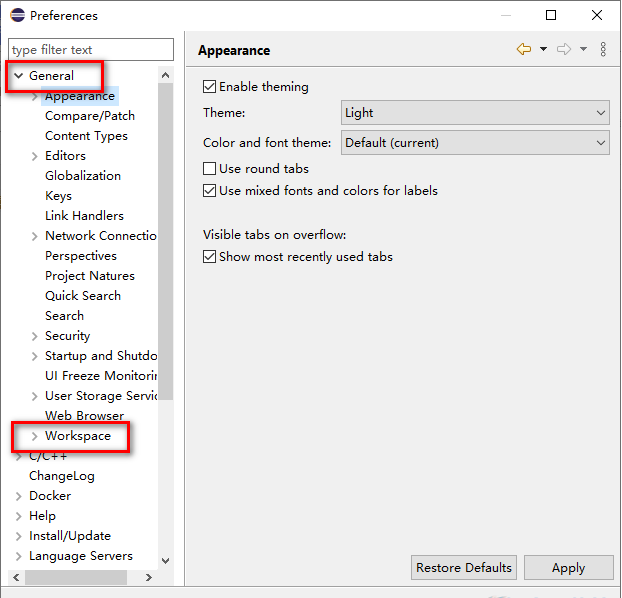Click the forward navigation arrow icon
622x598 pixels.
[564, 50]
